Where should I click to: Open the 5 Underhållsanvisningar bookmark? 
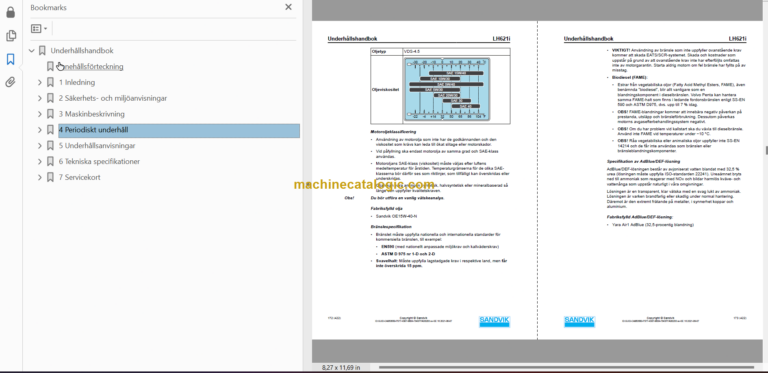tap(97, 146)
